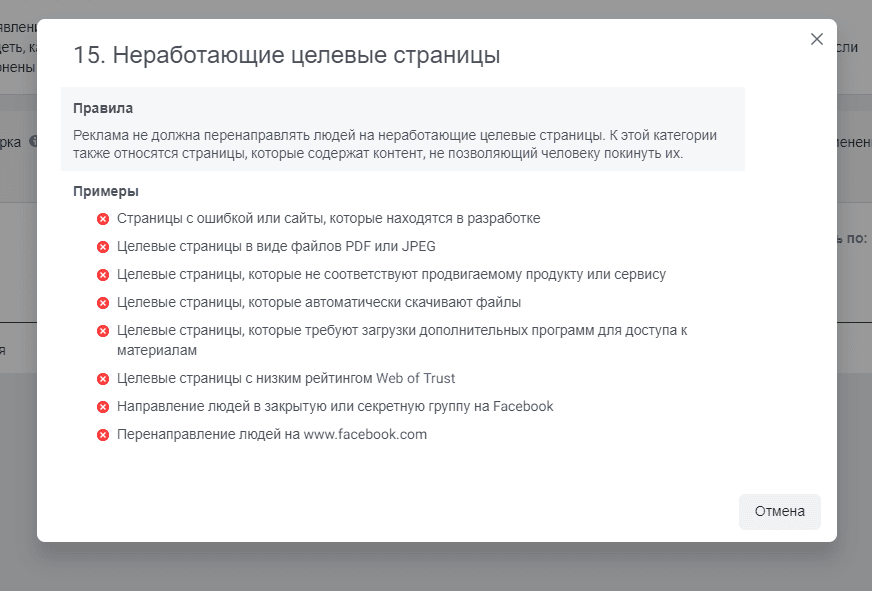Close the dialog with the X button
The width and height of the screenshot is (872, 591).
coord(816,39)
